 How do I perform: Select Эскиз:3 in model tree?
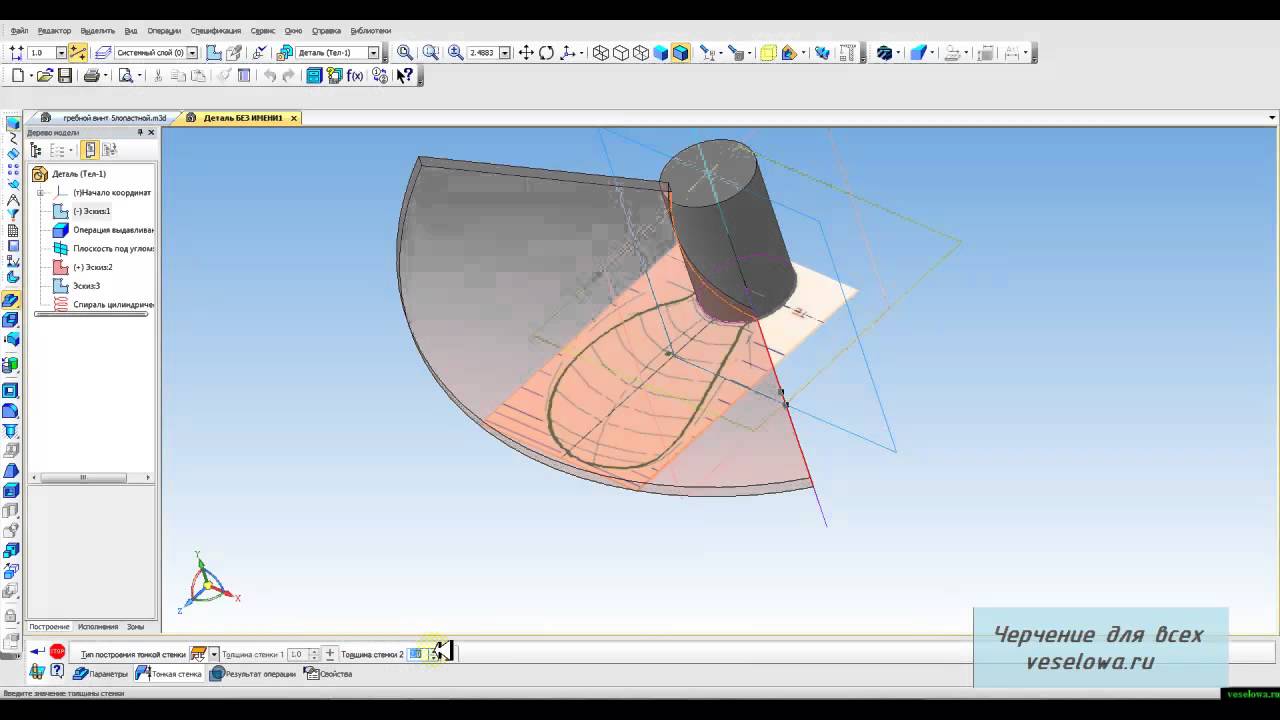[86, 286]
